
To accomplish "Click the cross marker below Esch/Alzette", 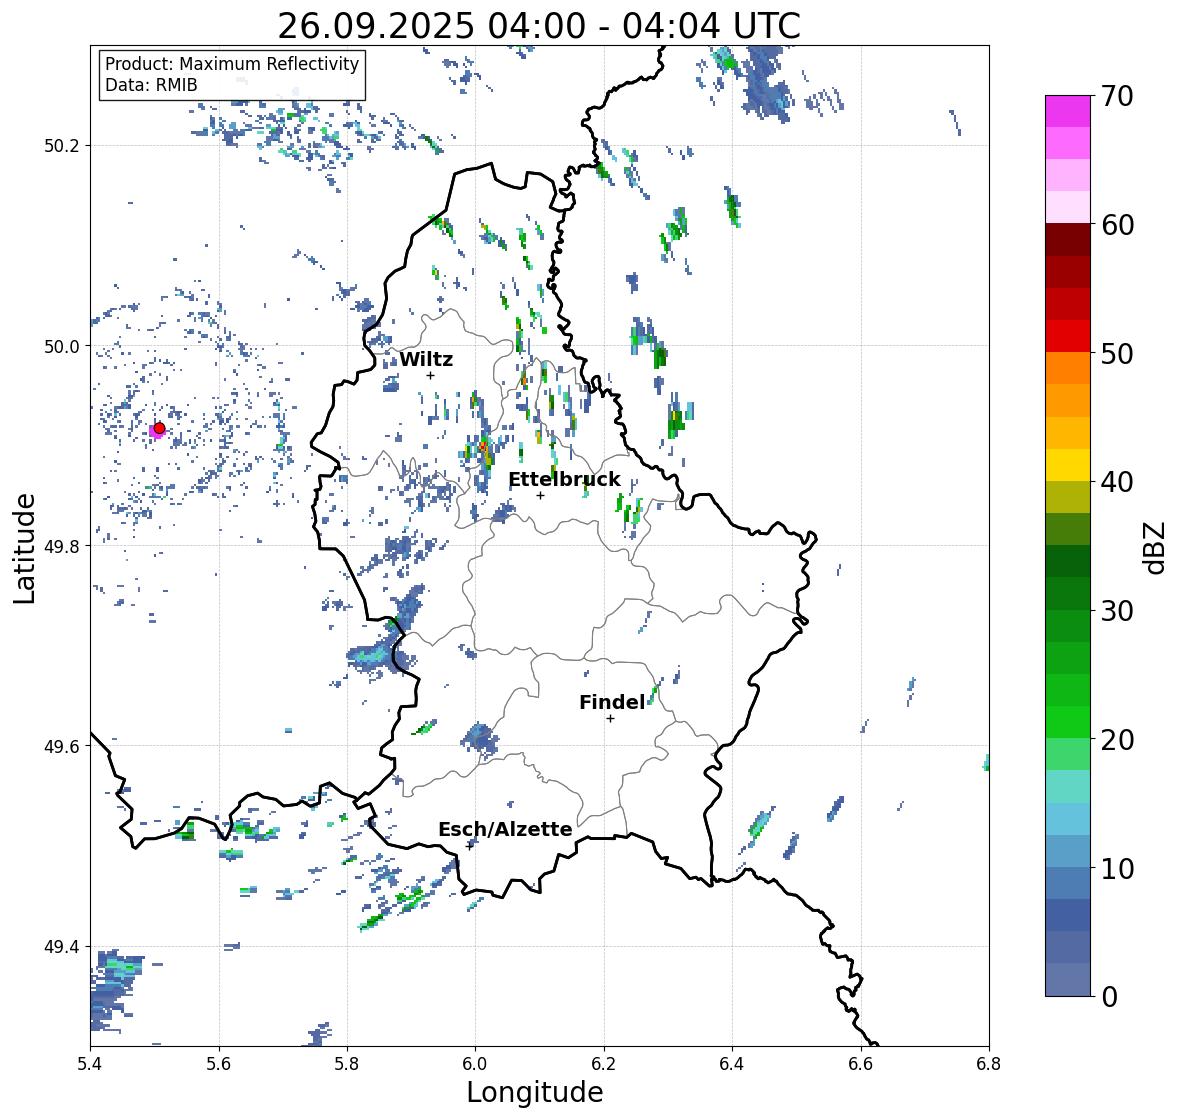I will click(x=470, y=846).
